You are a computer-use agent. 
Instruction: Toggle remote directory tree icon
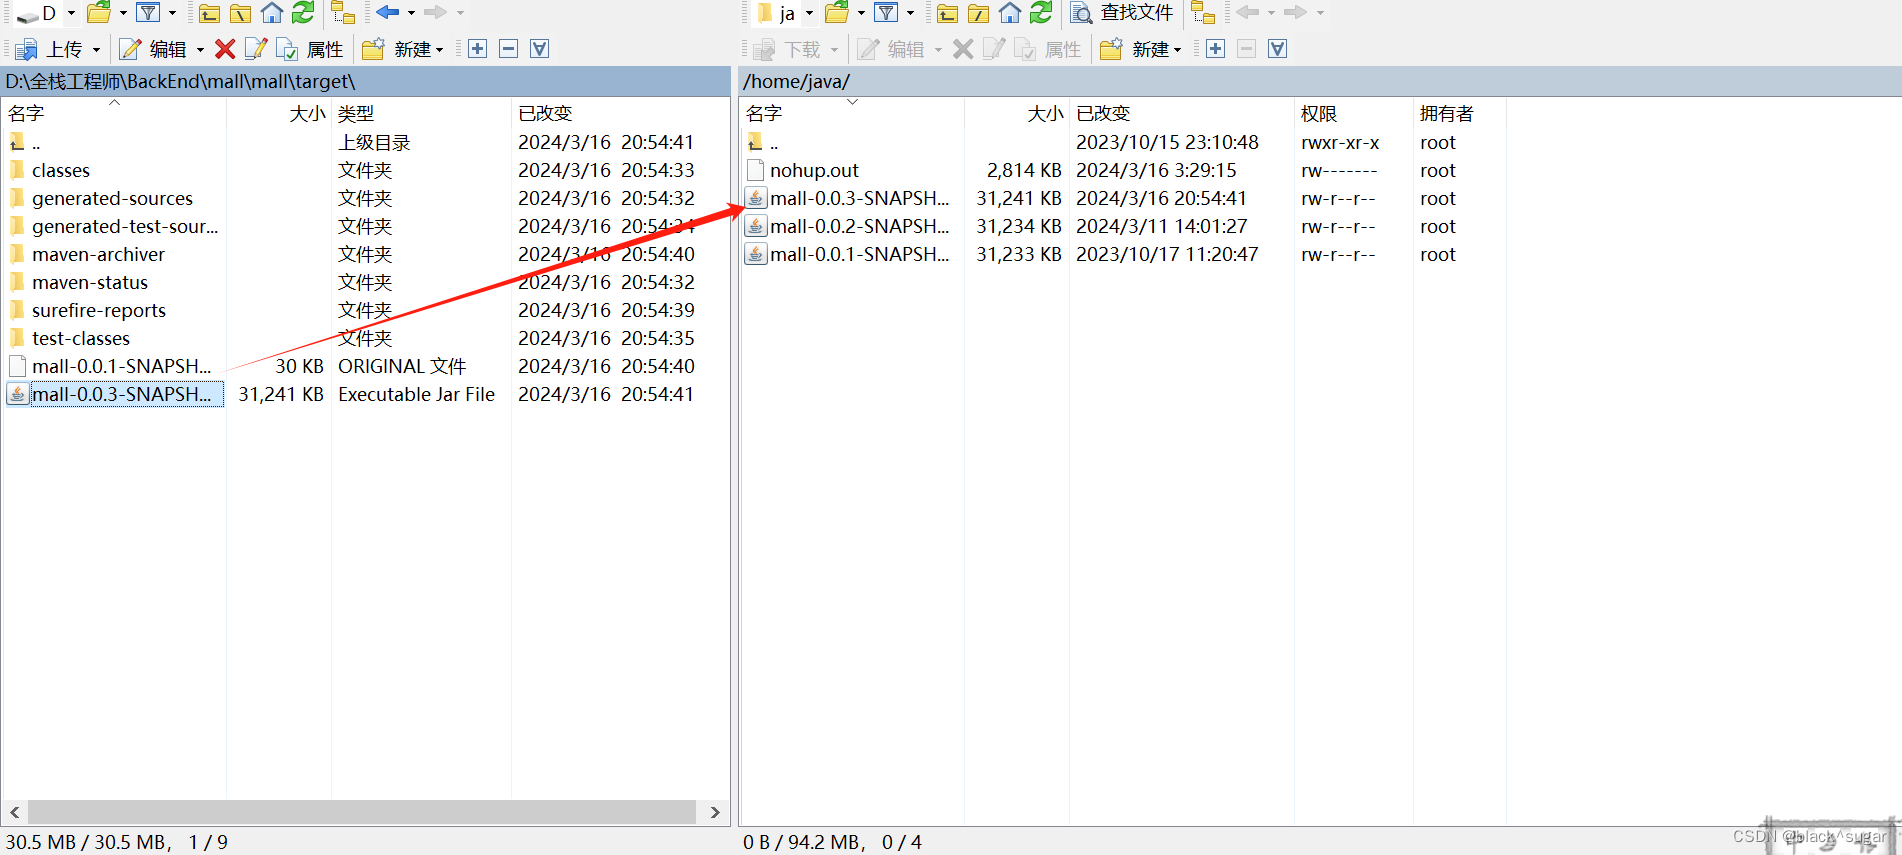[x=1203, y=13]
